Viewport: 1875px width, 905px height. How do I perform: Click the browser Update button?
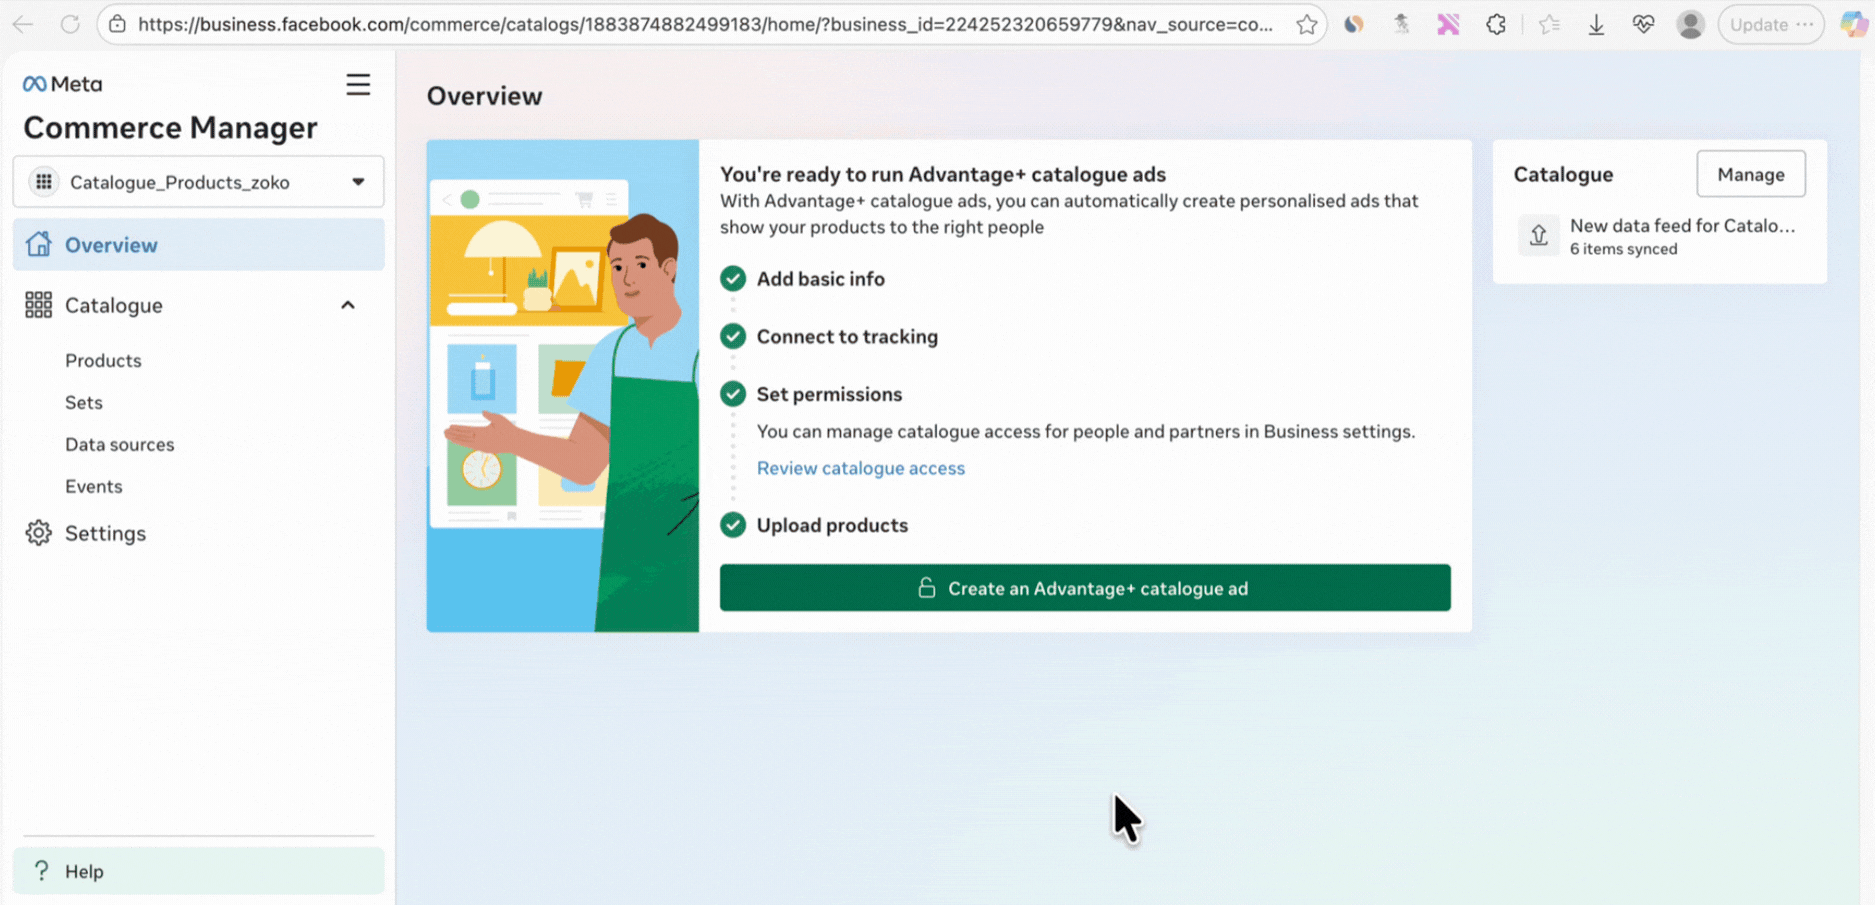(1771, 24)
